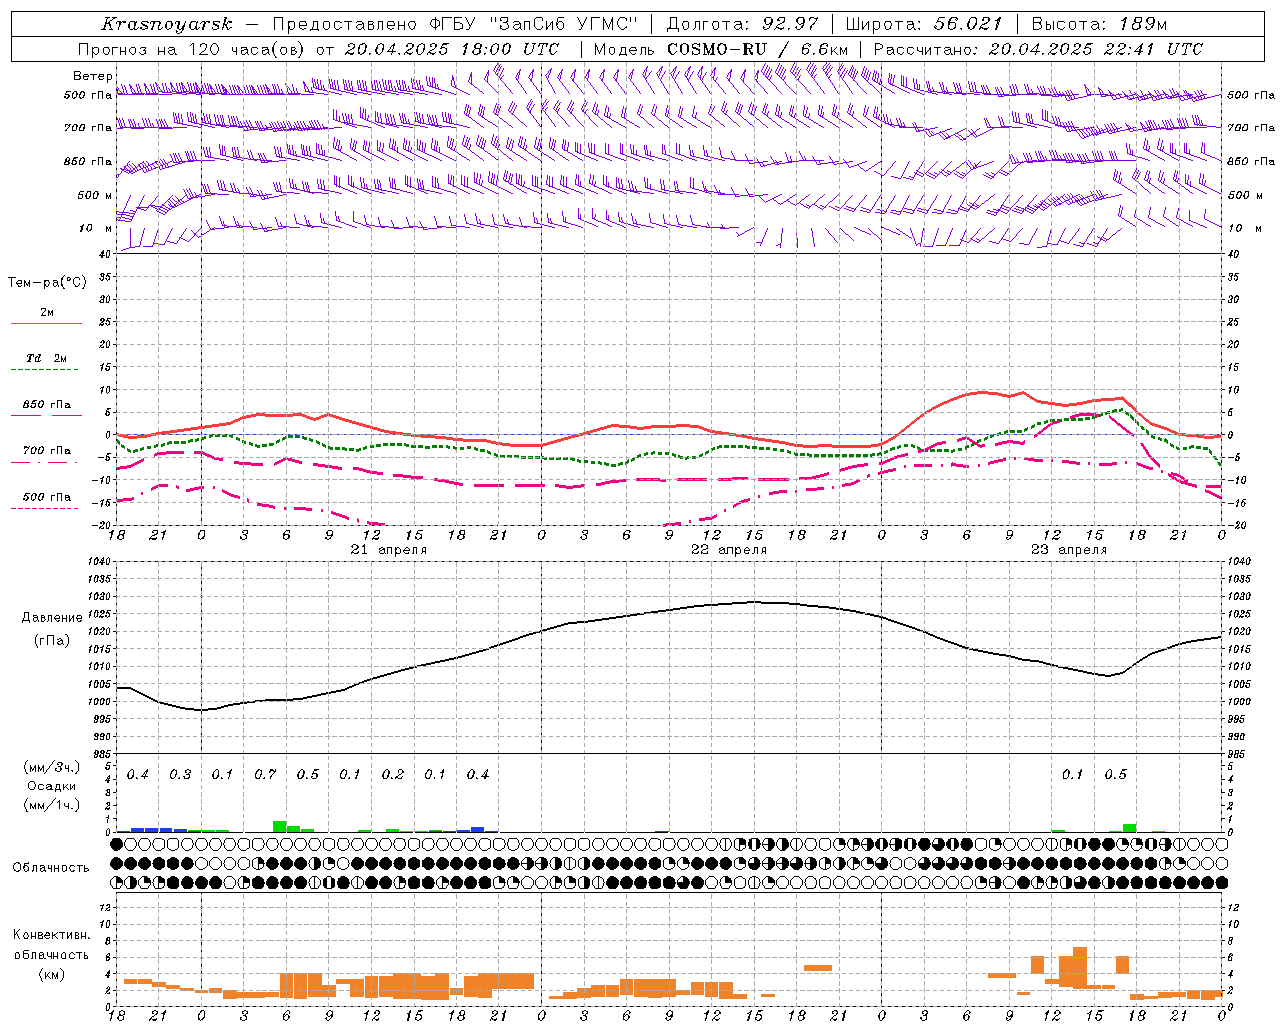Click the '(мм/3ч.)' precipitation unit label

click(51, 767)
